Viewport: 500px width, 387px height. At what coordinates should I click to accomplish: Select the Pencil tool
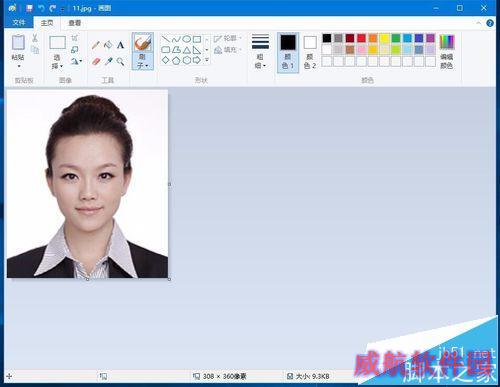click(96, 45)
